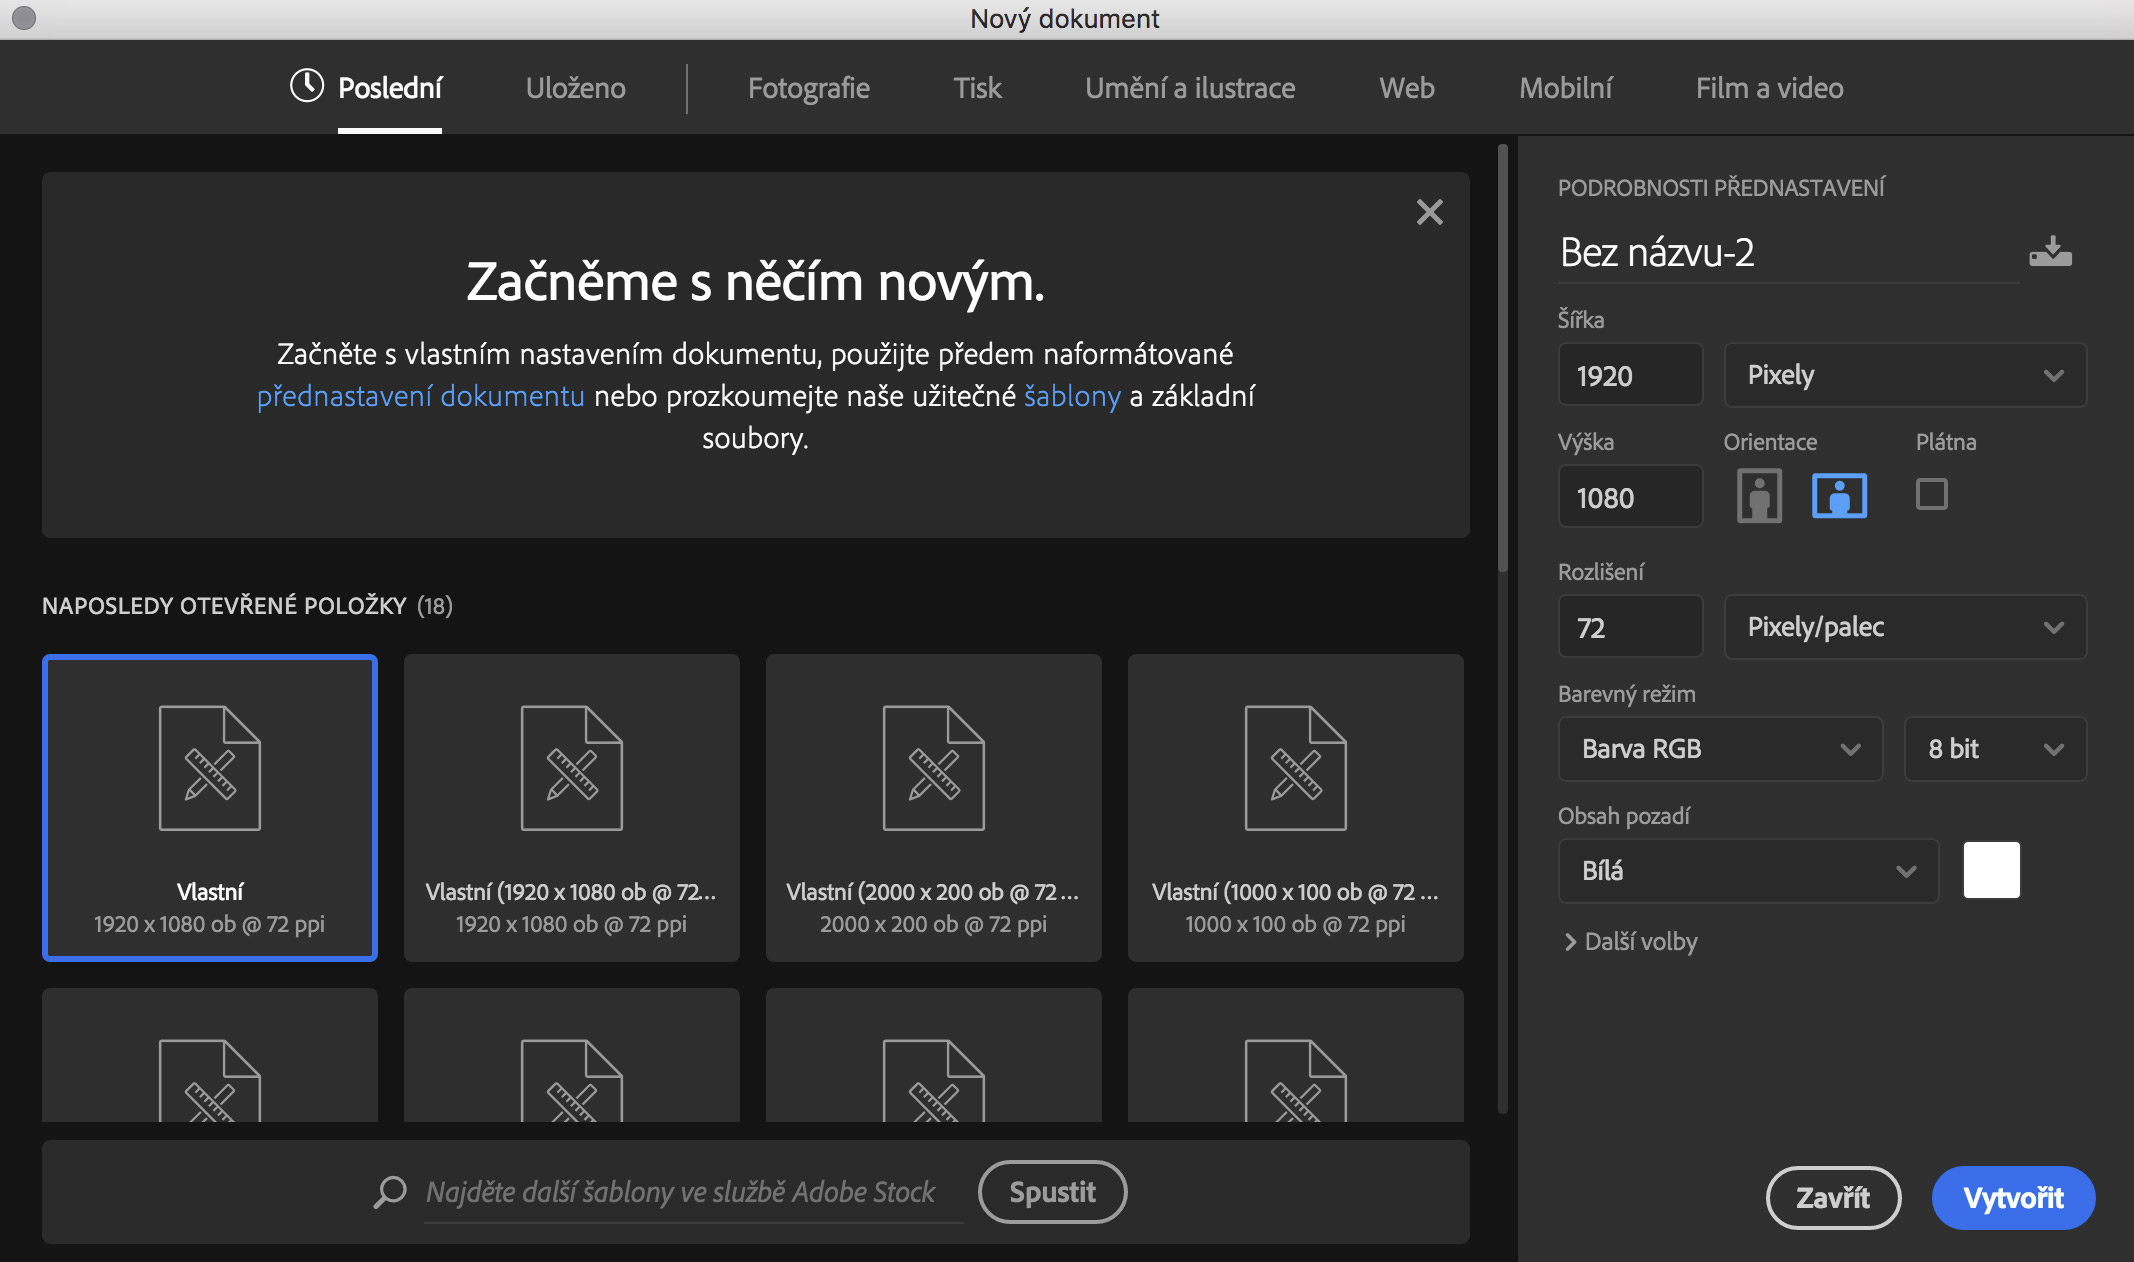Follow the přednastavení dokumentu link

click(421, 396)
